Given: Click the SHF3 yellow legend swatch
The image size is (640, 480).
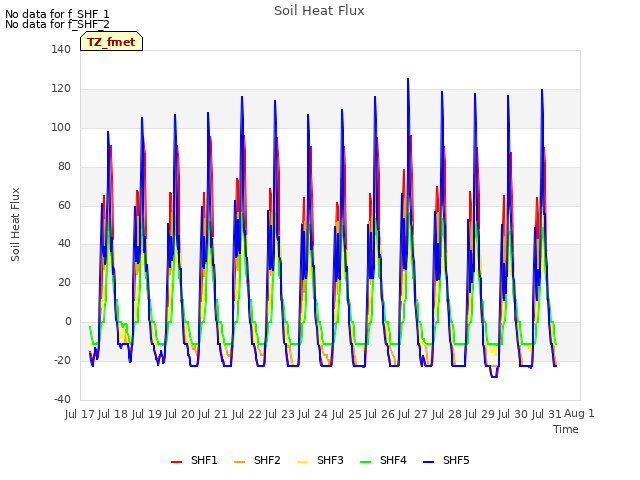Looking at the screenshot, I should pos(302,461).
